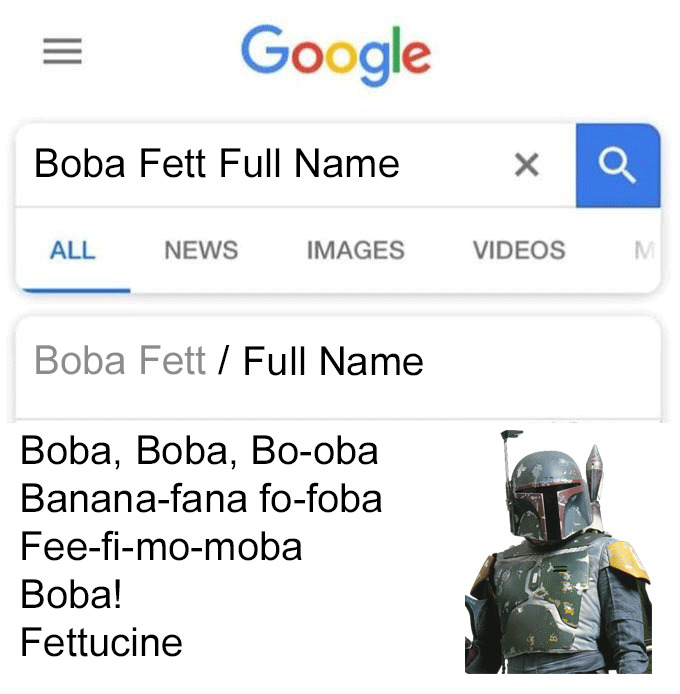The image size is (680, 694).
Task: Go to the VIDEOS tab
Action: tap(519, 250)
